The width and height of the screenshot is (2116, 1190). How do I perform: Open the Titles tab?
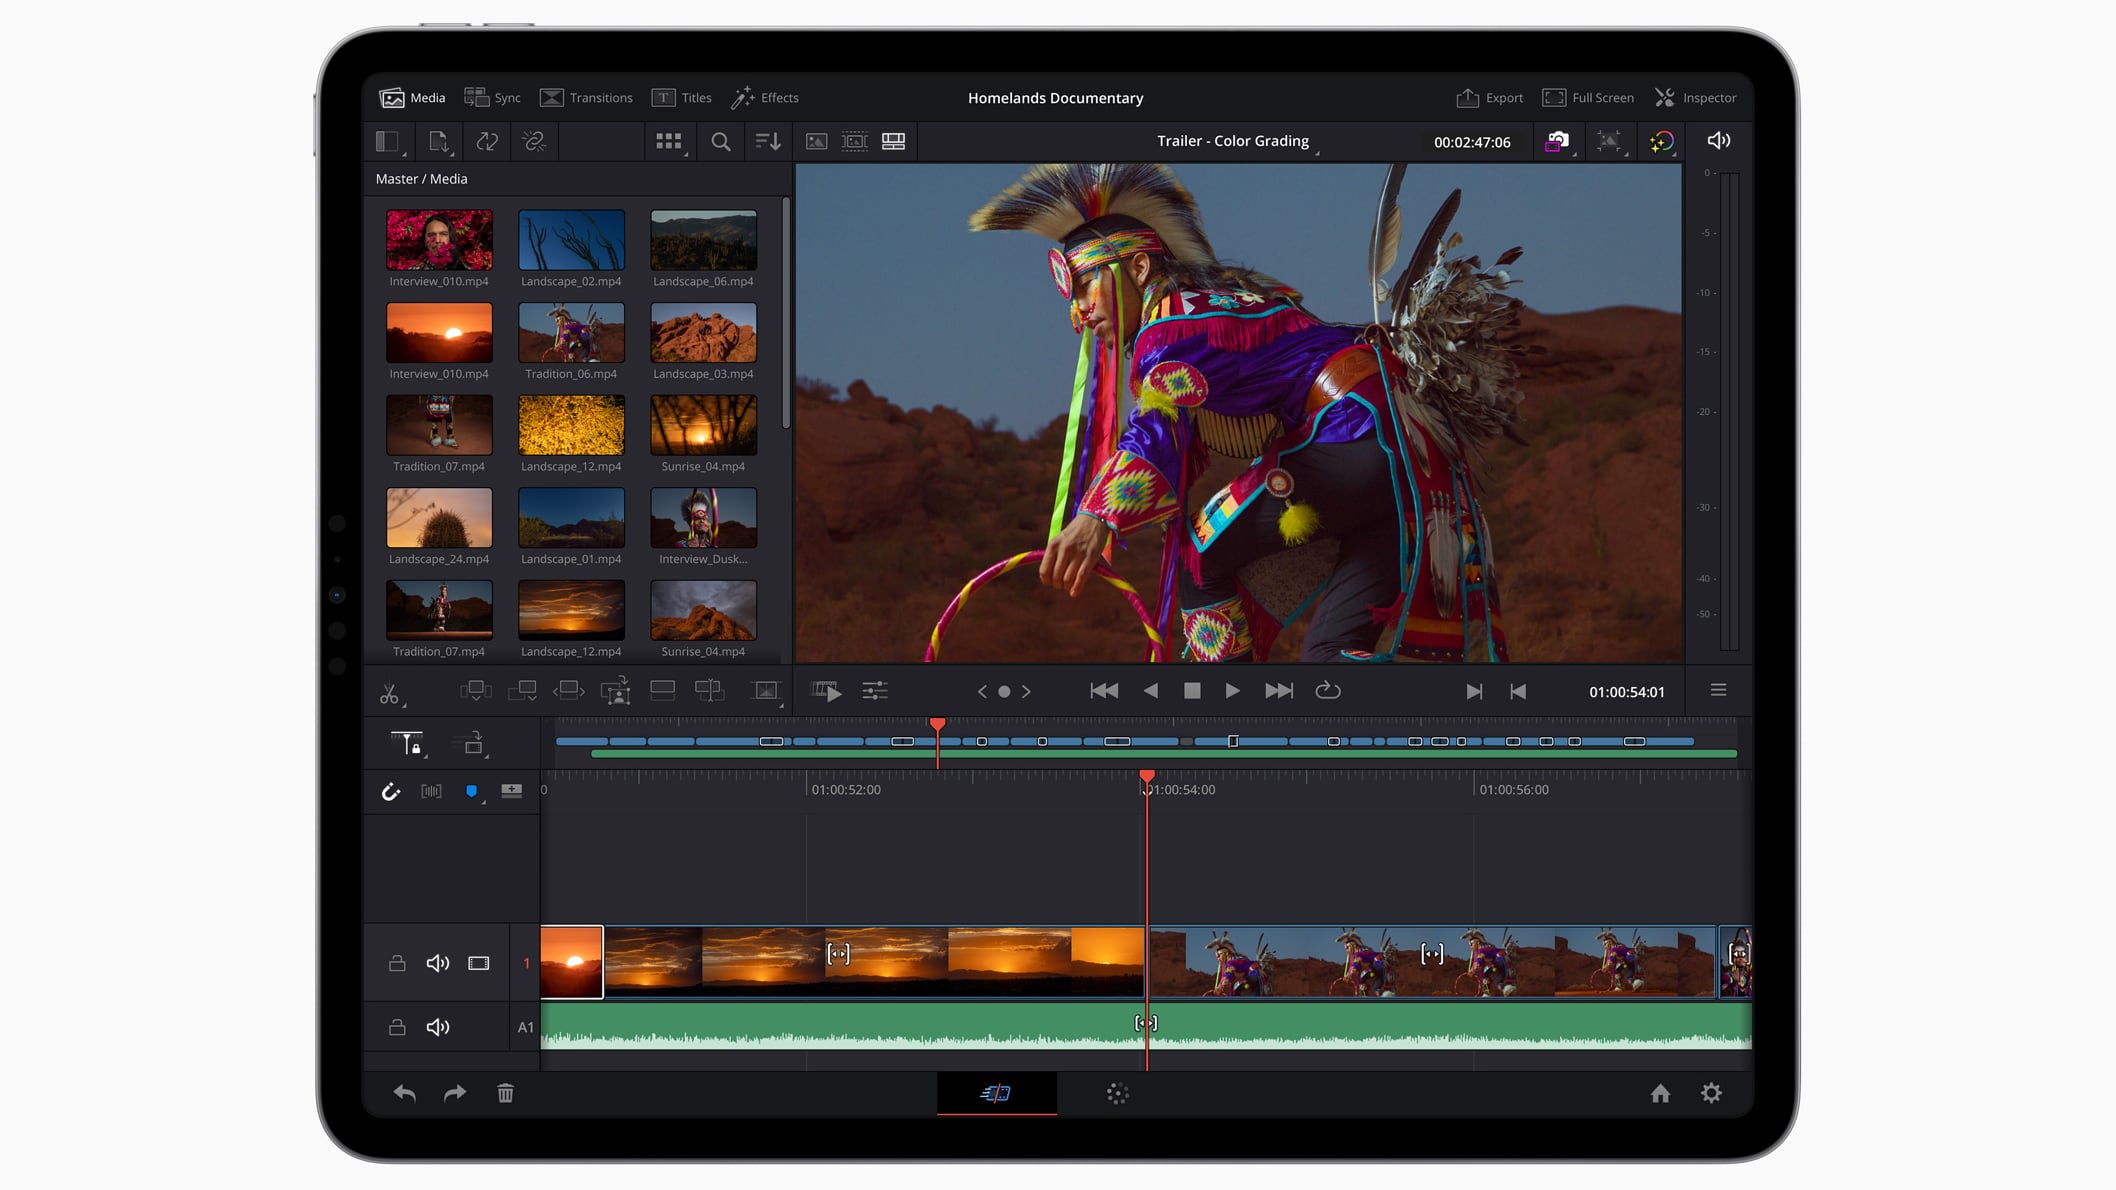click(681, 97)
